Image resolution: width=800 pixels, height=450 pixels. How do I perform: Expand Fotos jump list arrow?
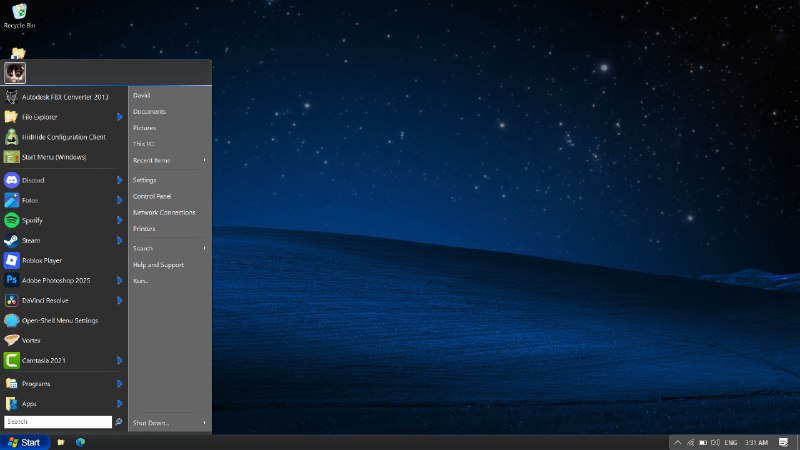pos(119,200)
